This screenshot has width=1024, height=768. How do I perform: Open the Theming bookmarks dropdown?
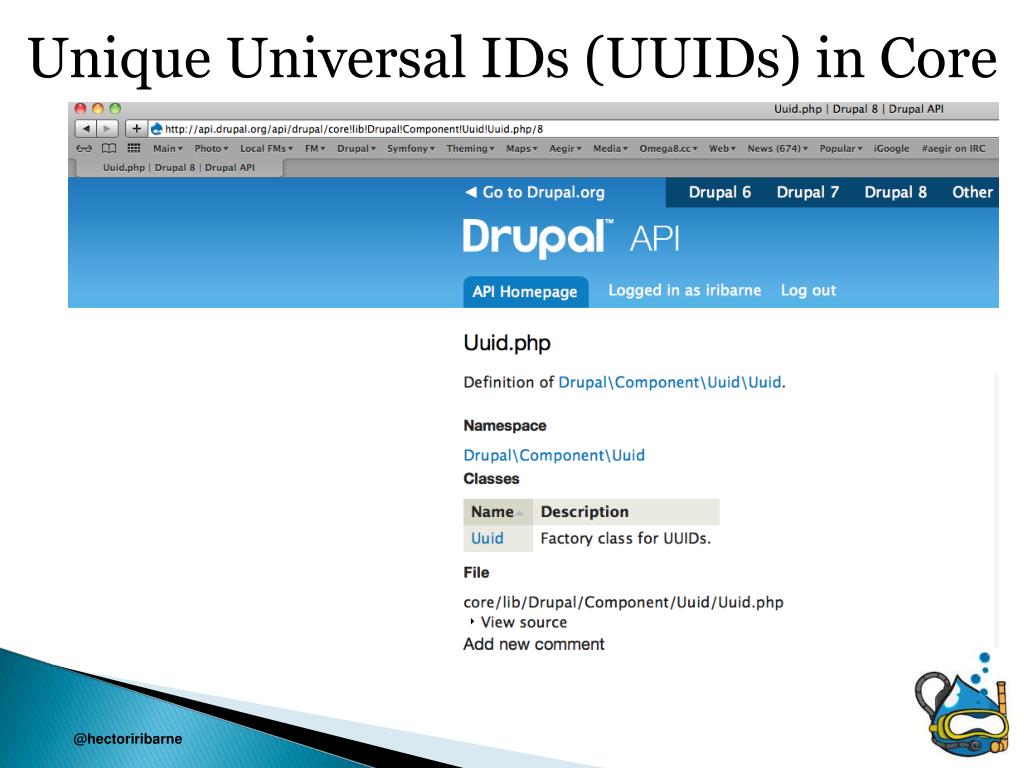[x=470, y=148]
